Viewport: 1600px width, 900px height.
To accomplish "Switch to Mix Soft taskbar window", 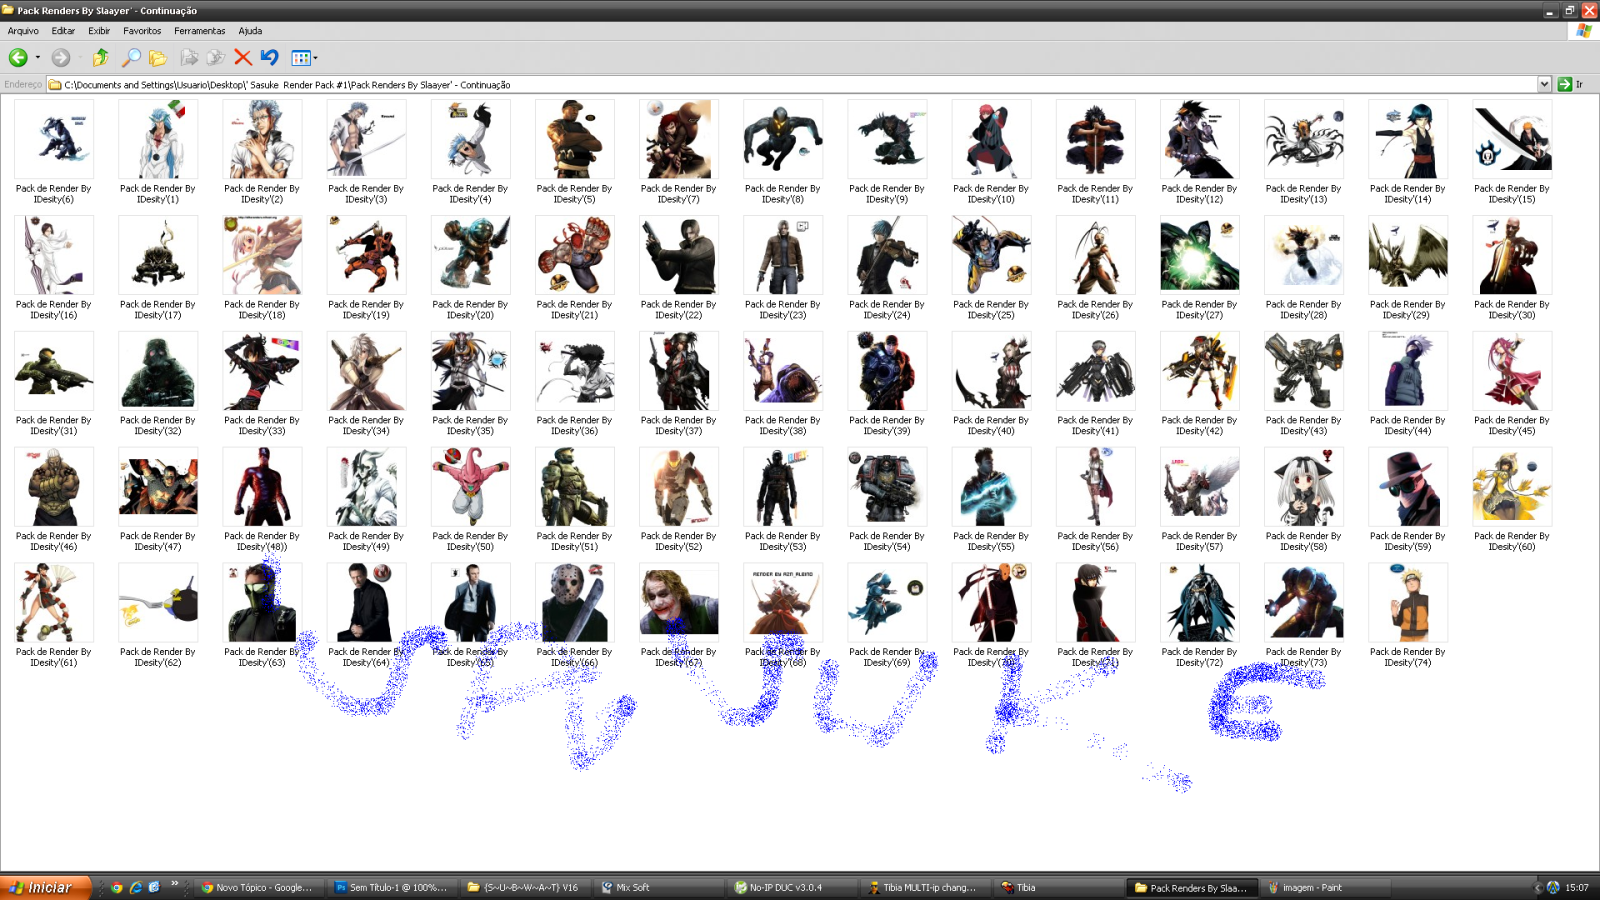I will (x=658, y=887).
